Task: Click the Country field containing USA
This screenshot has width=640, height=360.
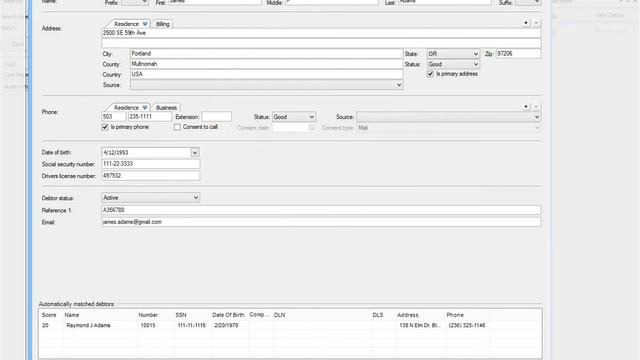Action: pyautogui.click(x=267, y=74)
